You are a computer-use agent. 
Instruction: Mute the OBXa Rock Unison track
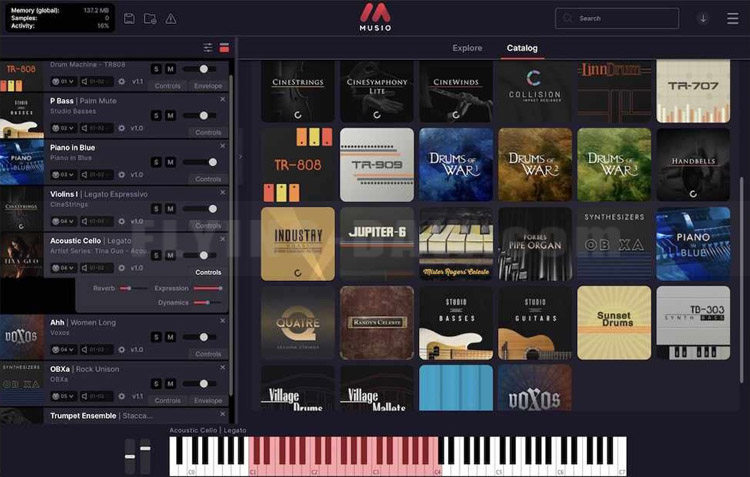click(x=170, y=383)
